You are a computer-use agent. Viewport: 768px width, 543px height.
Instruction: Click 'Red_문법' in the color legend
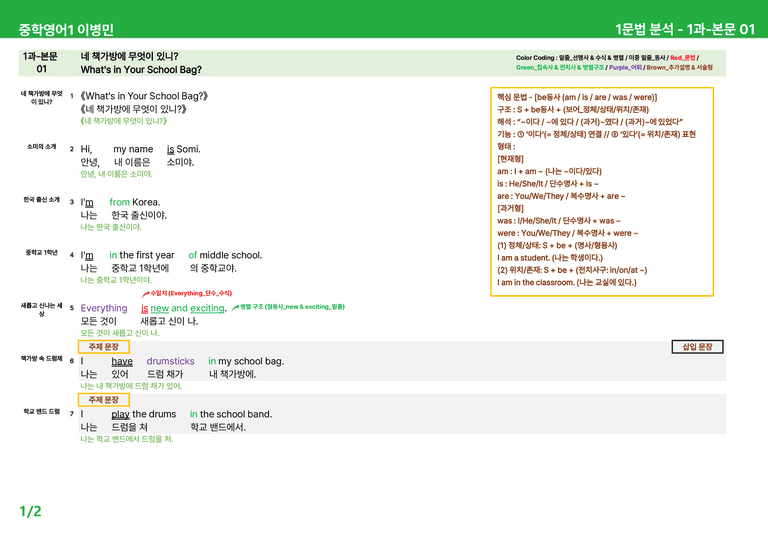point(682,58)
